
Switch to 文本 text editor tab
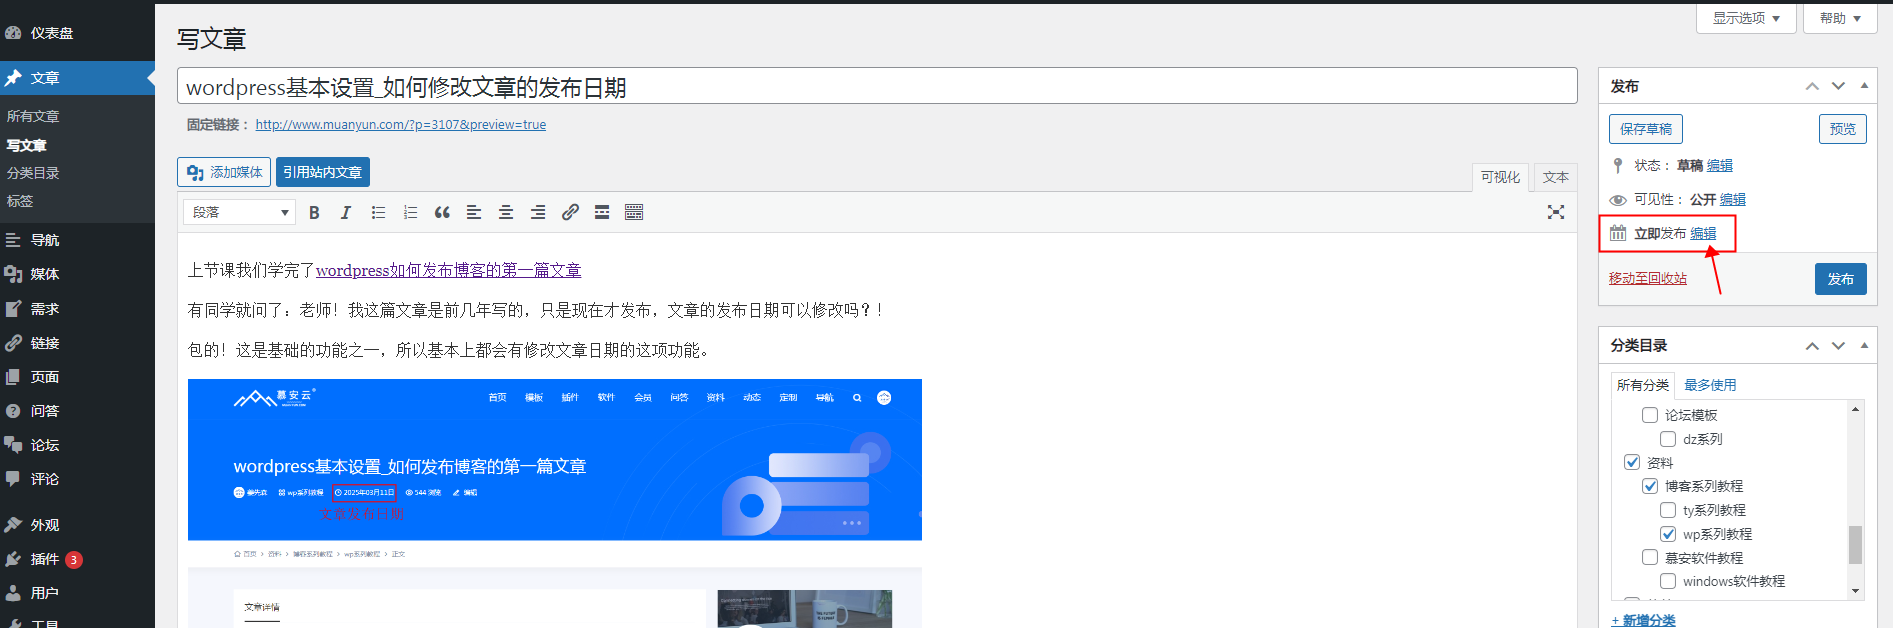[x=1555, y=177]
